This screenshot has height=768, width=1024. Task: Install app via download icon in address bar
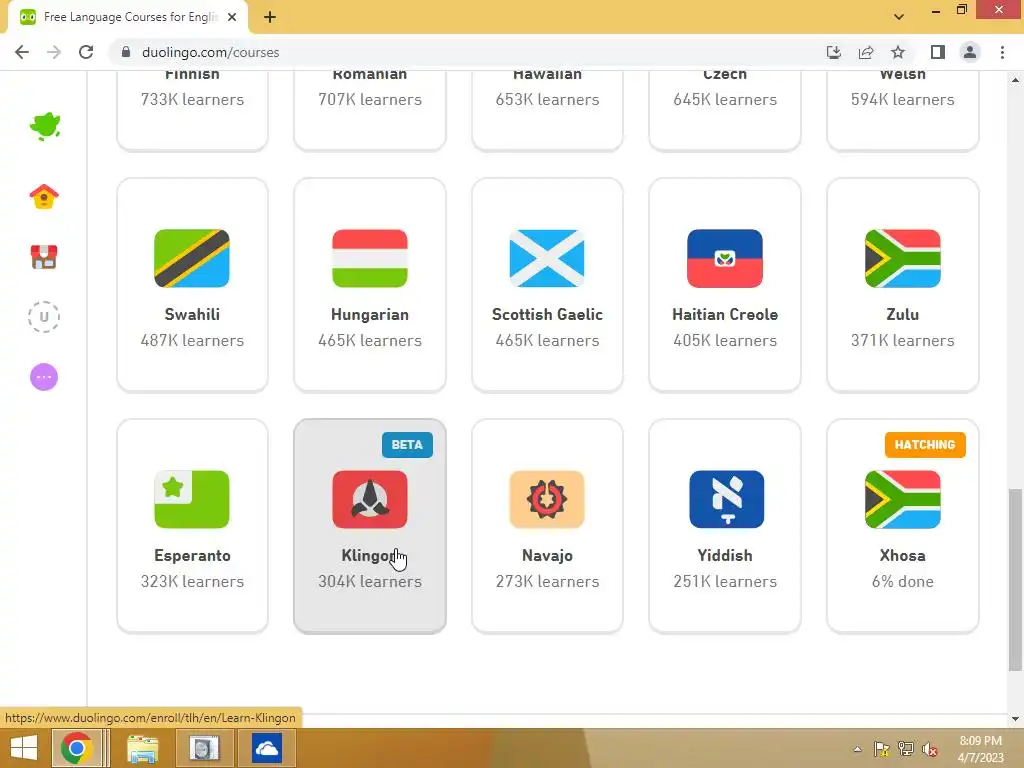tap(834, 52)
